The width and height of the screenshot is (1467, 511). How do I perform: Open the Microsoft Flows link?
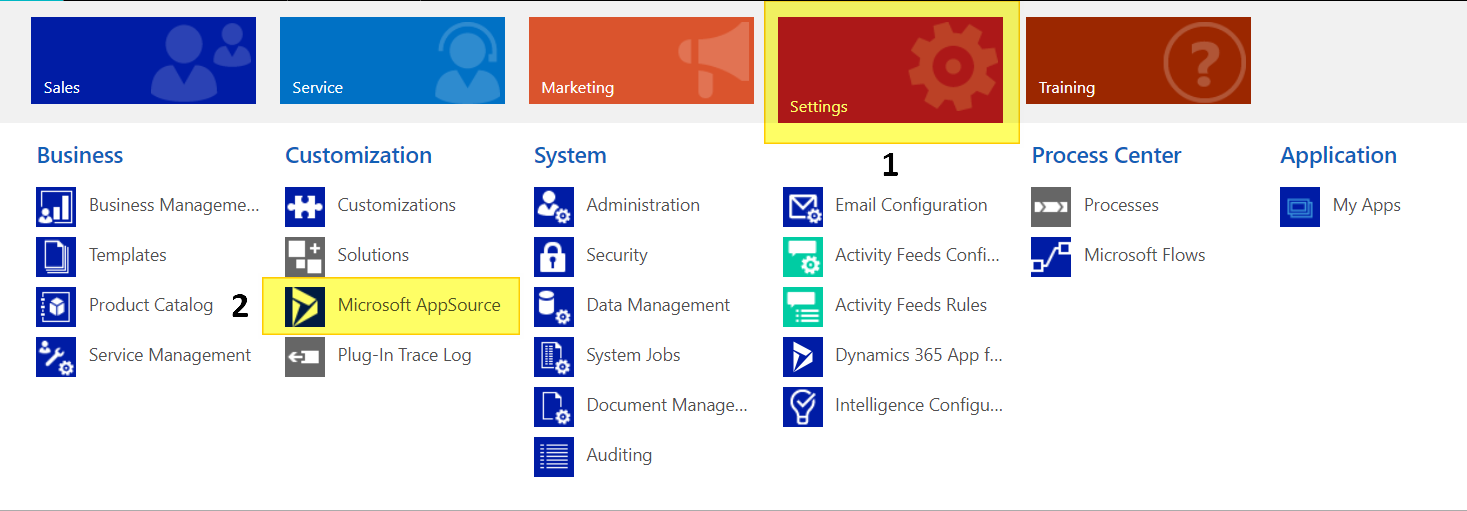(1145, 255)
